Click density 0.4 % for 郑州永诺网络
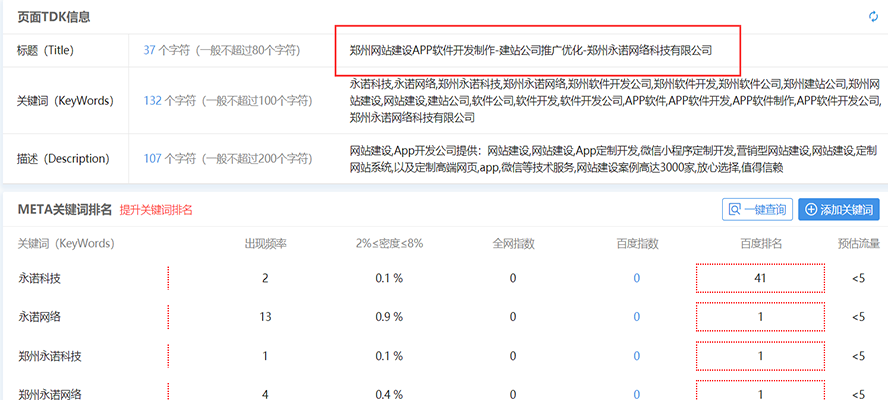 pyautogui.click(x=389, y=395)
